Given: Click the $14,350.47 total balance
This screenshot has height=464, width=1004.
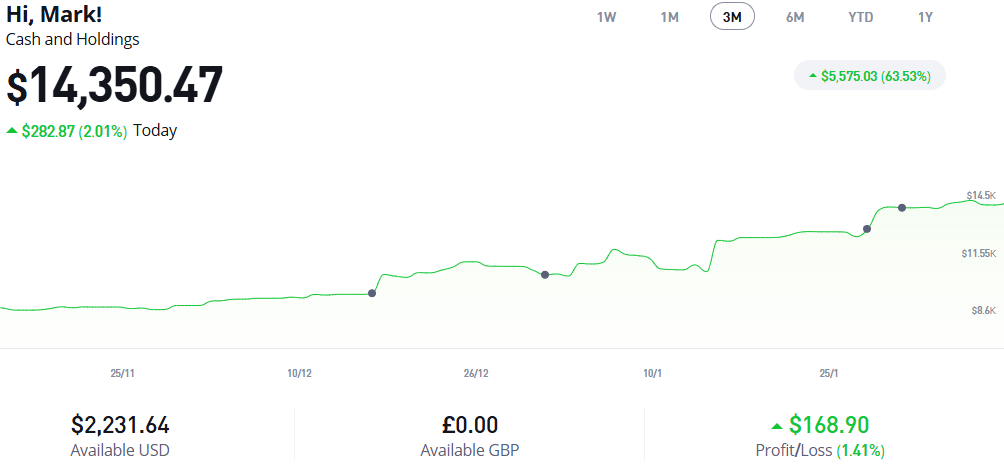Looking at the screenshot, I should pos(115,86).
